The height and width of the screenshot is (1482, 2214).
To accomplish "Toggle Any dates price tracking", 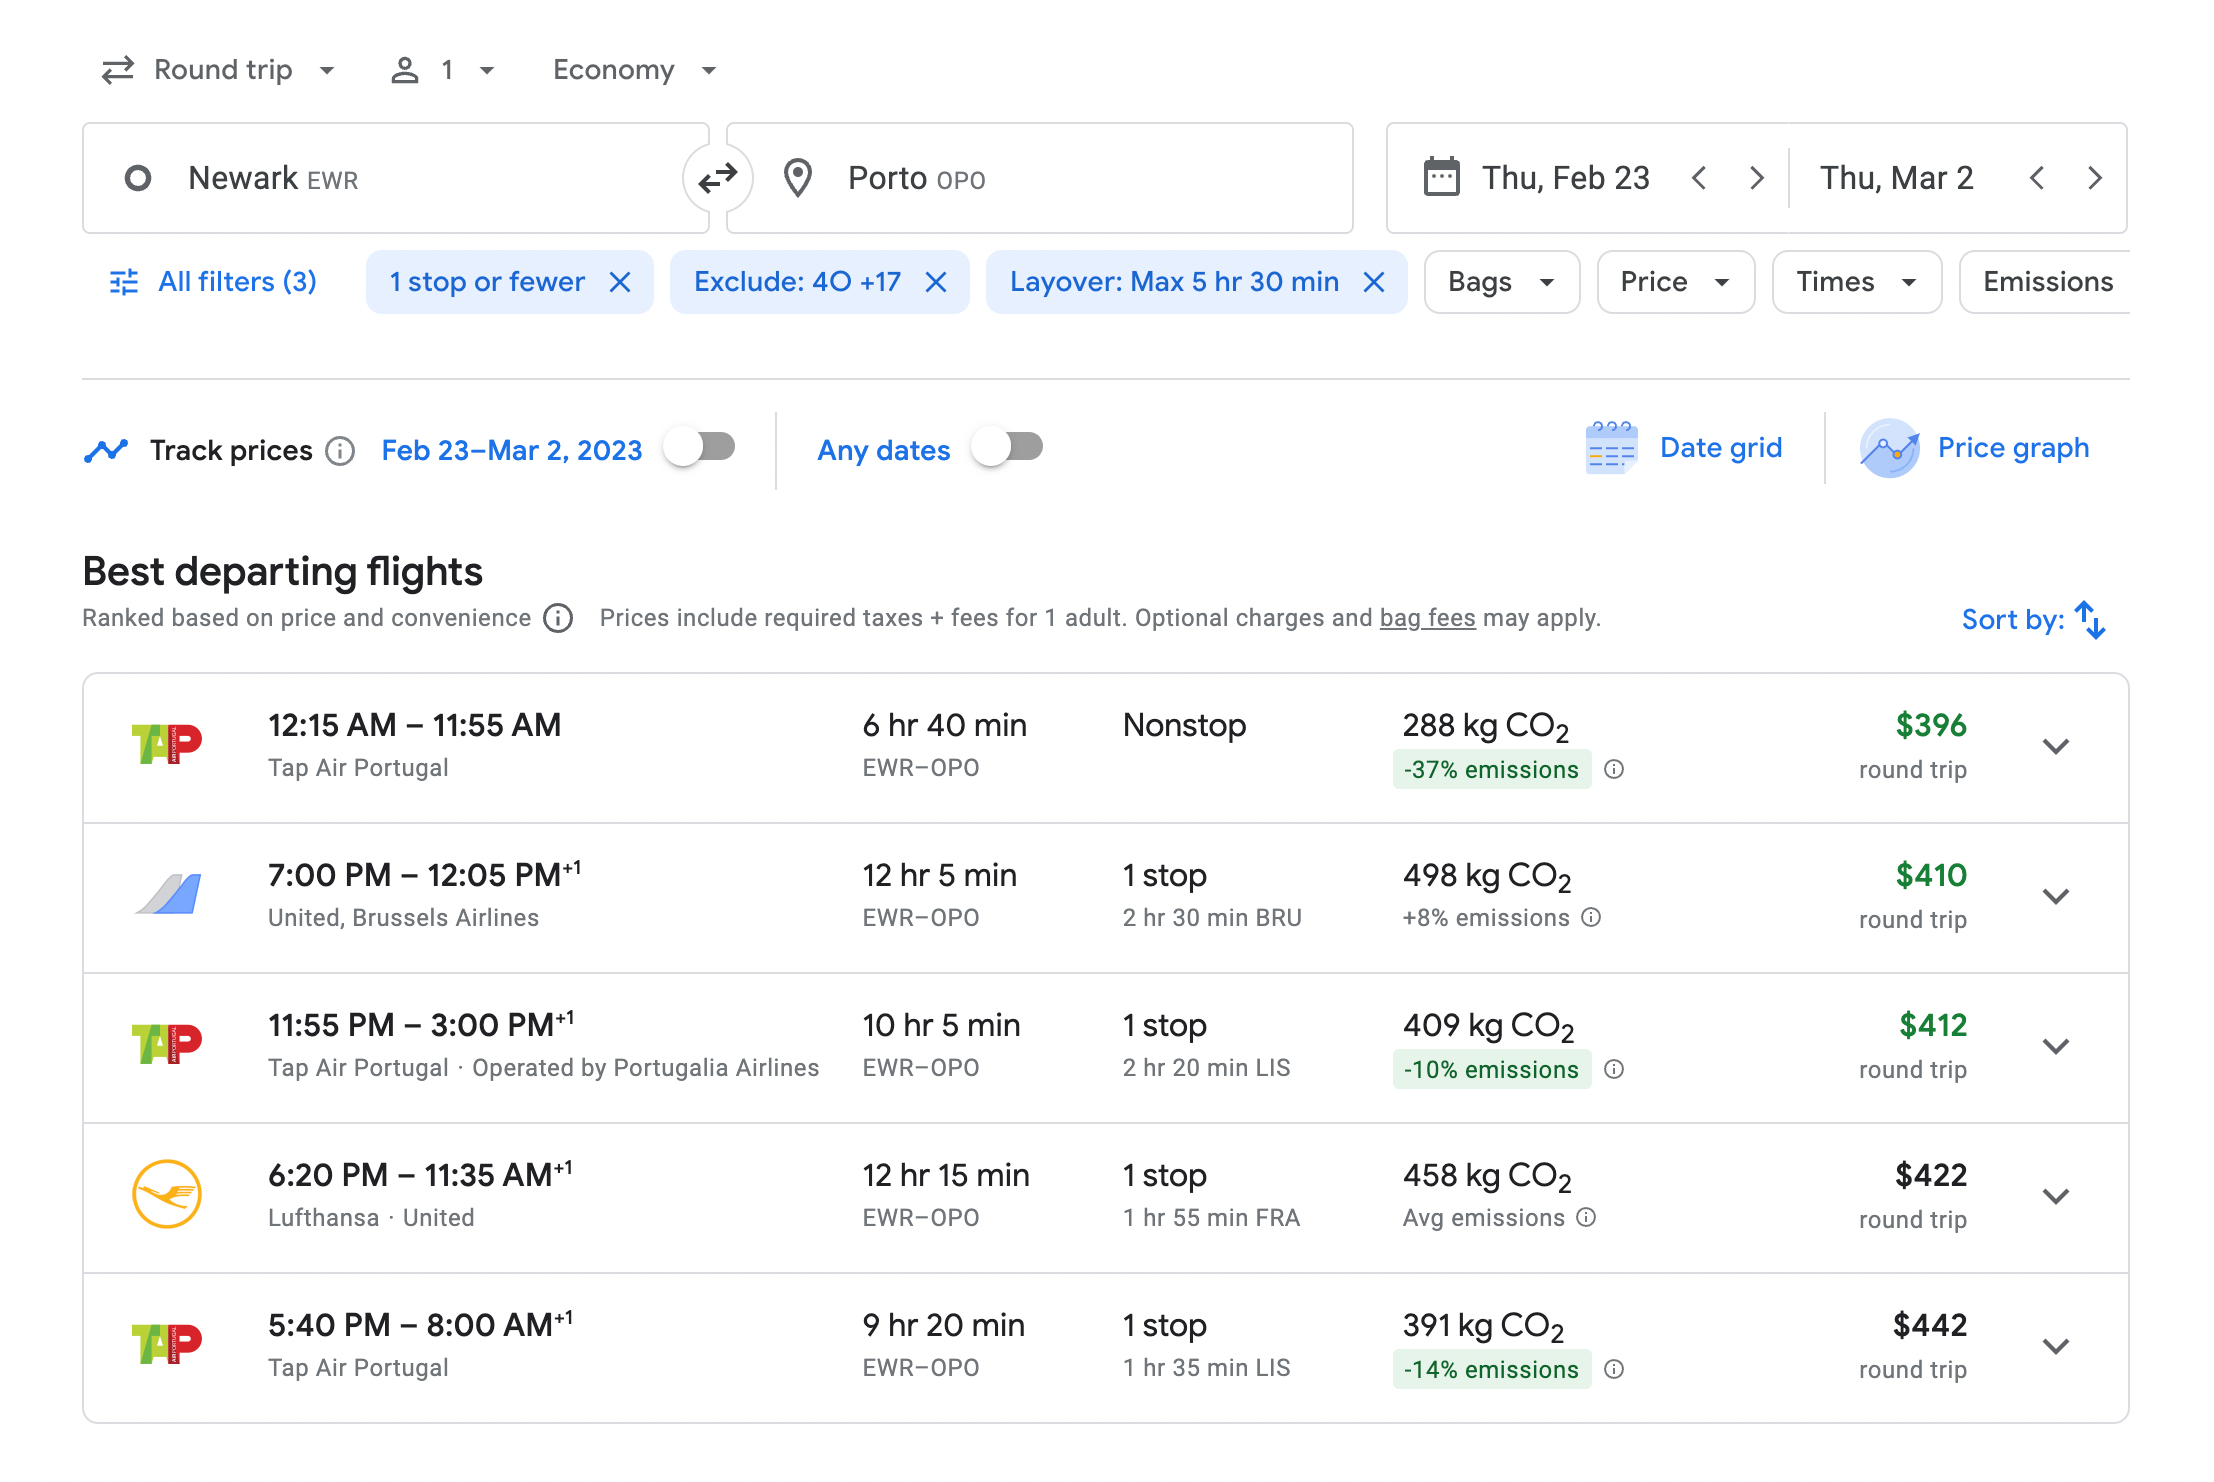I will 1008,447.
